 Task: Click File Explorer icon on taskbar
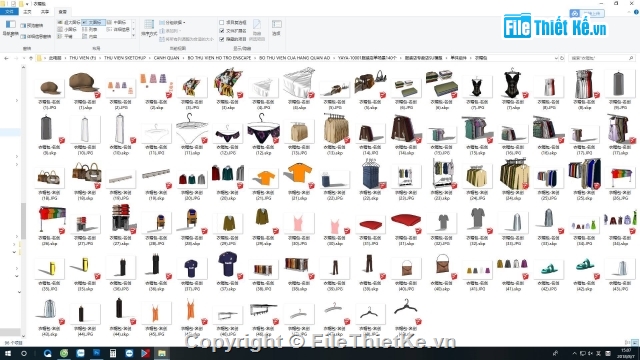162,353
